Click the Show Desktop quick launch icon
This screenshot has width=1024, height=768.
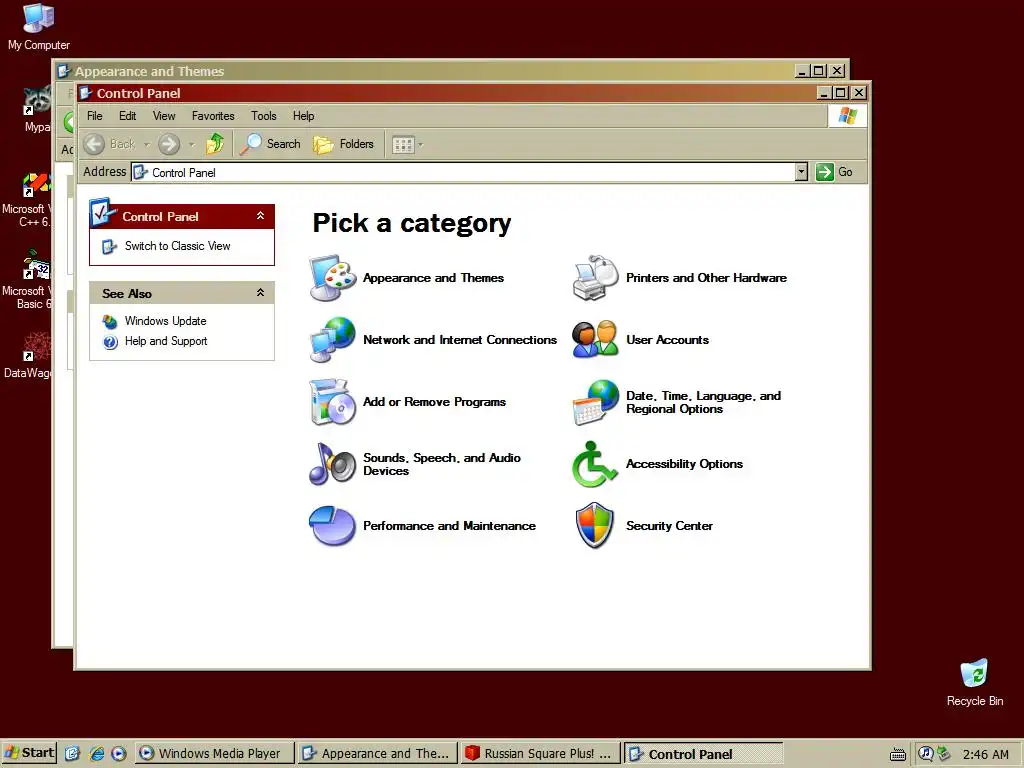point(72,754)
